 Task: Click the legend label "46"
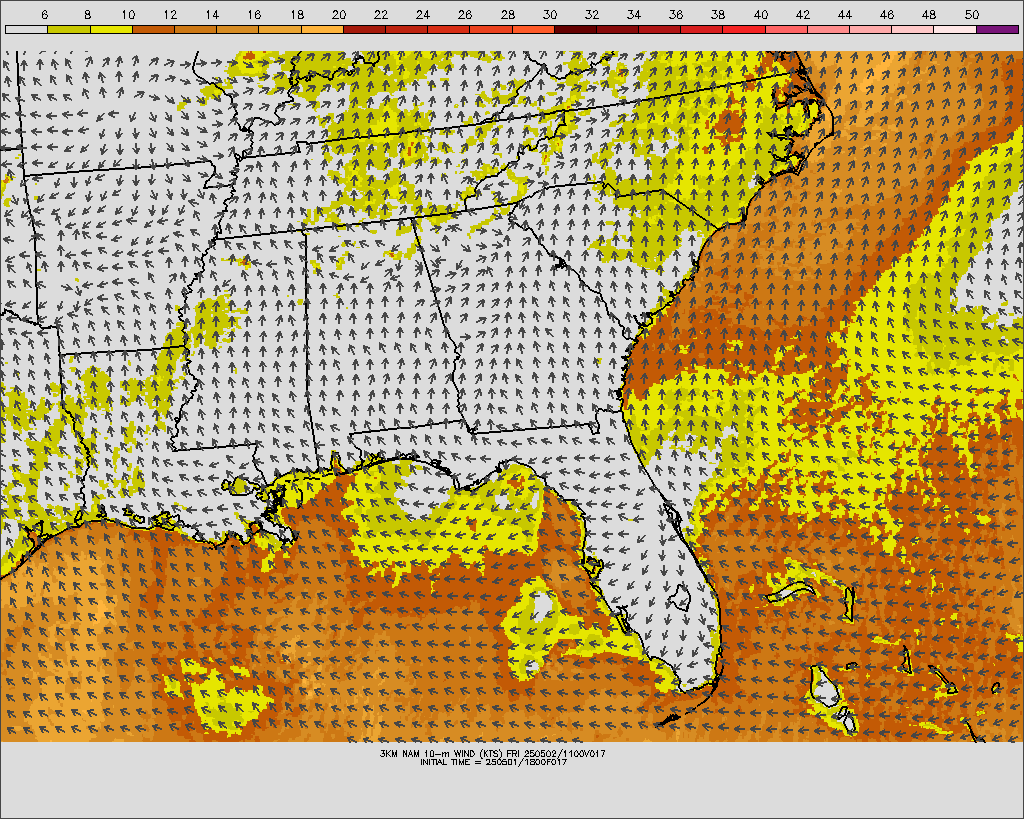pos(886,14)
